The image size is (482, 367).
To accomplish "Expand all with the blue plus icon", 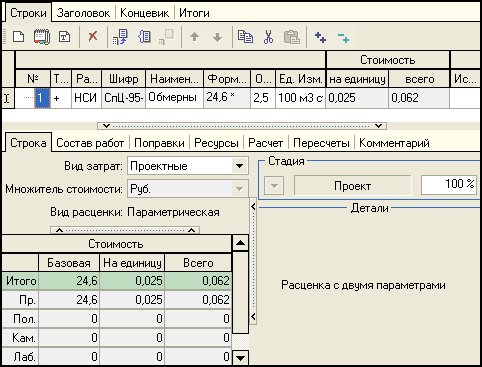I will coord(320,37).
